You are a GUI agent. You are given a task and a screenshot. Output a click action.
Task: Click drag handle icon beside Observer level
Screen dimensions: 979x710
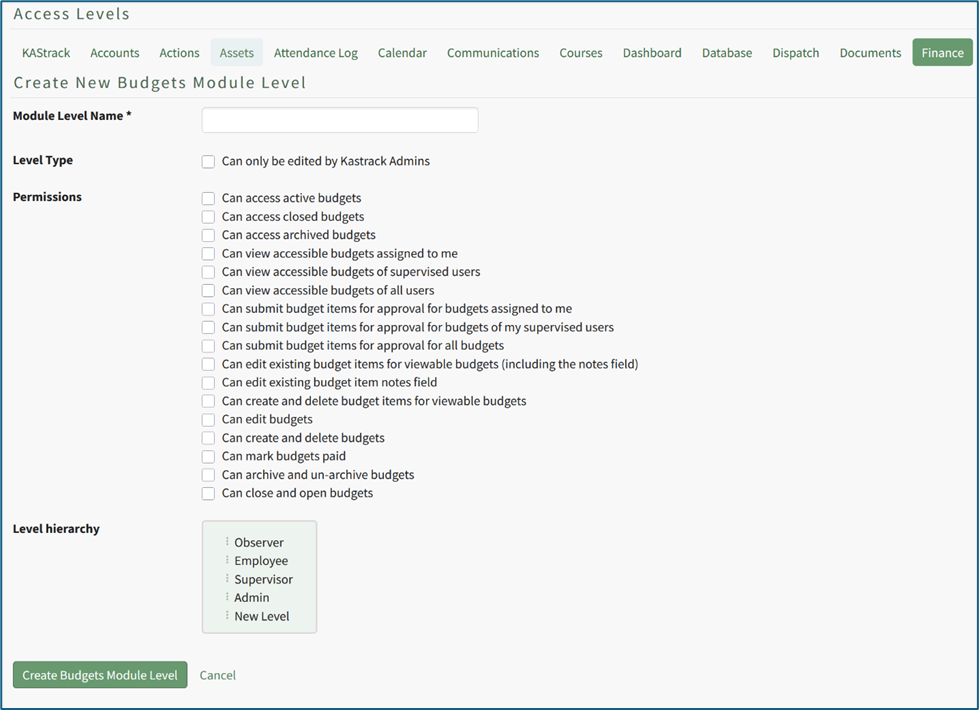(x=227, y=542)
